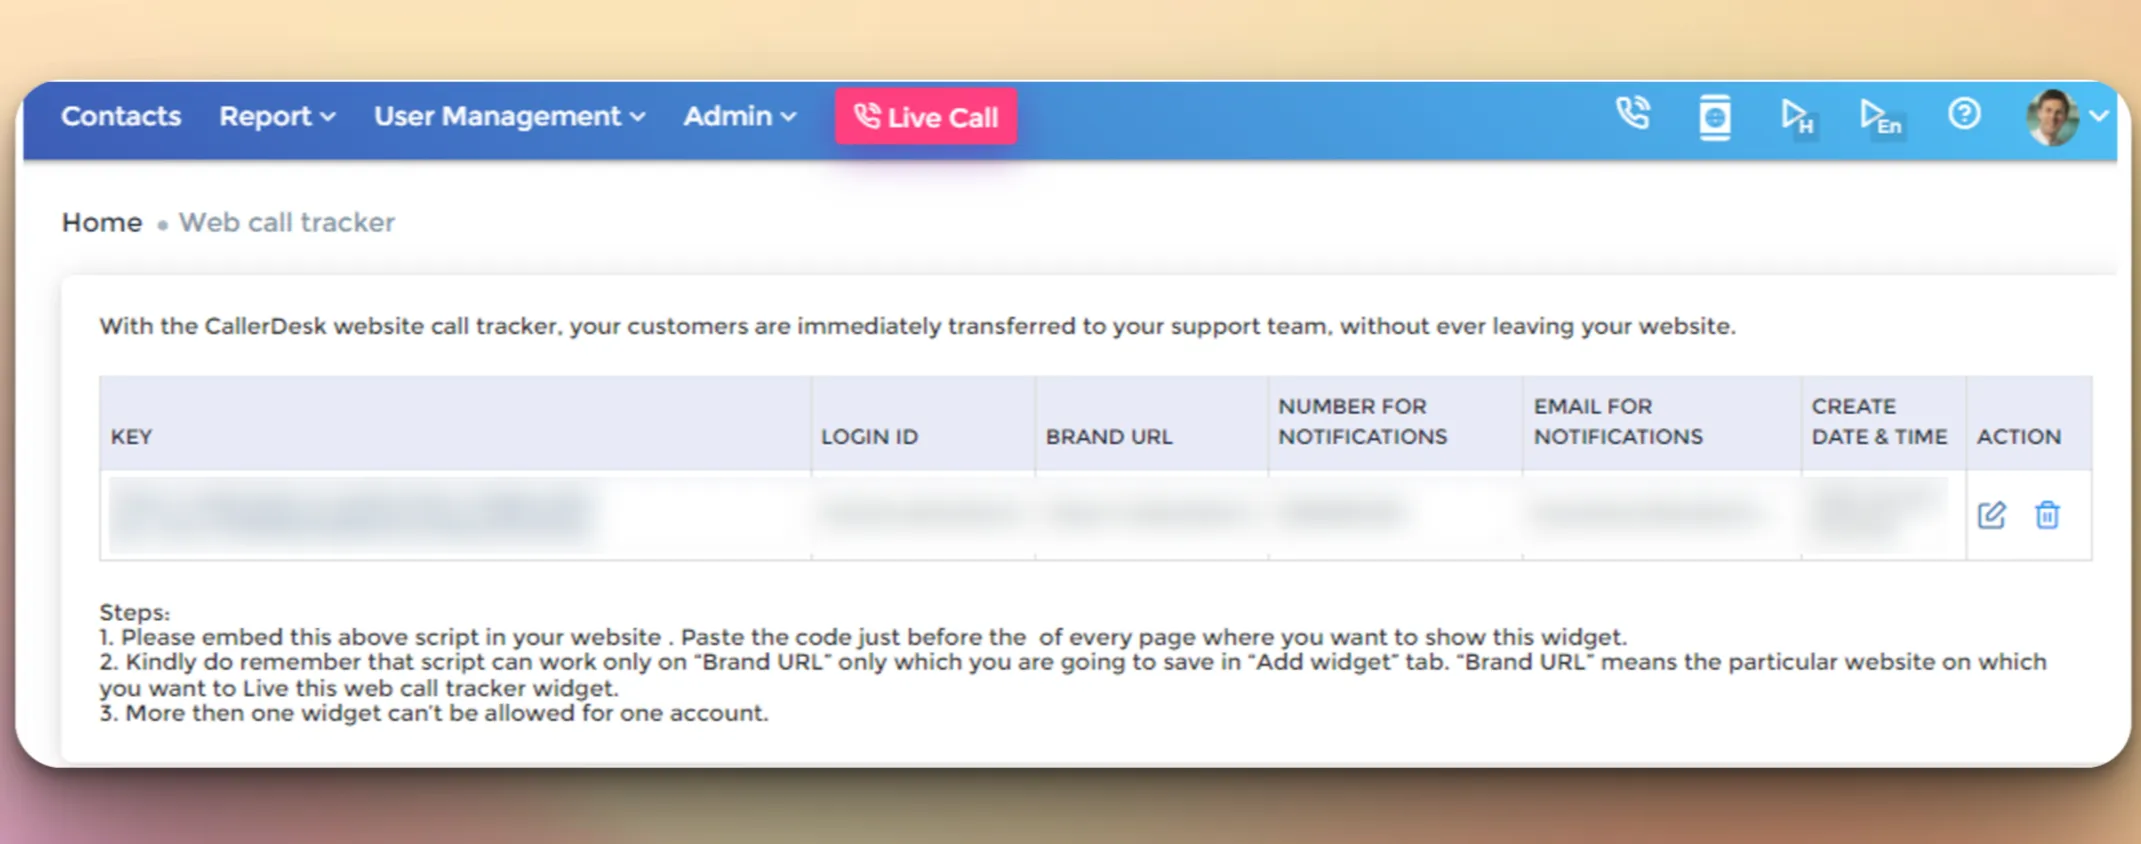Click the Steps: heading text
2141x844 pixels.
[x=134, y=612]
